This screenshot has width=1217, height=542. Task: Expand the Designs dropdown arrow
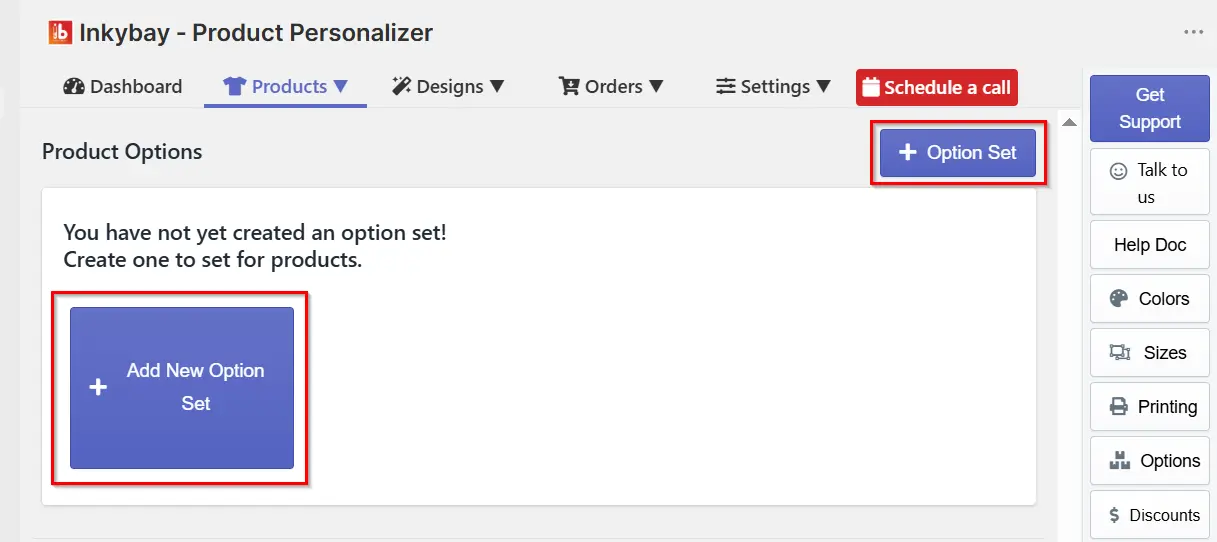pyautogui.click(x=497, y=87)
